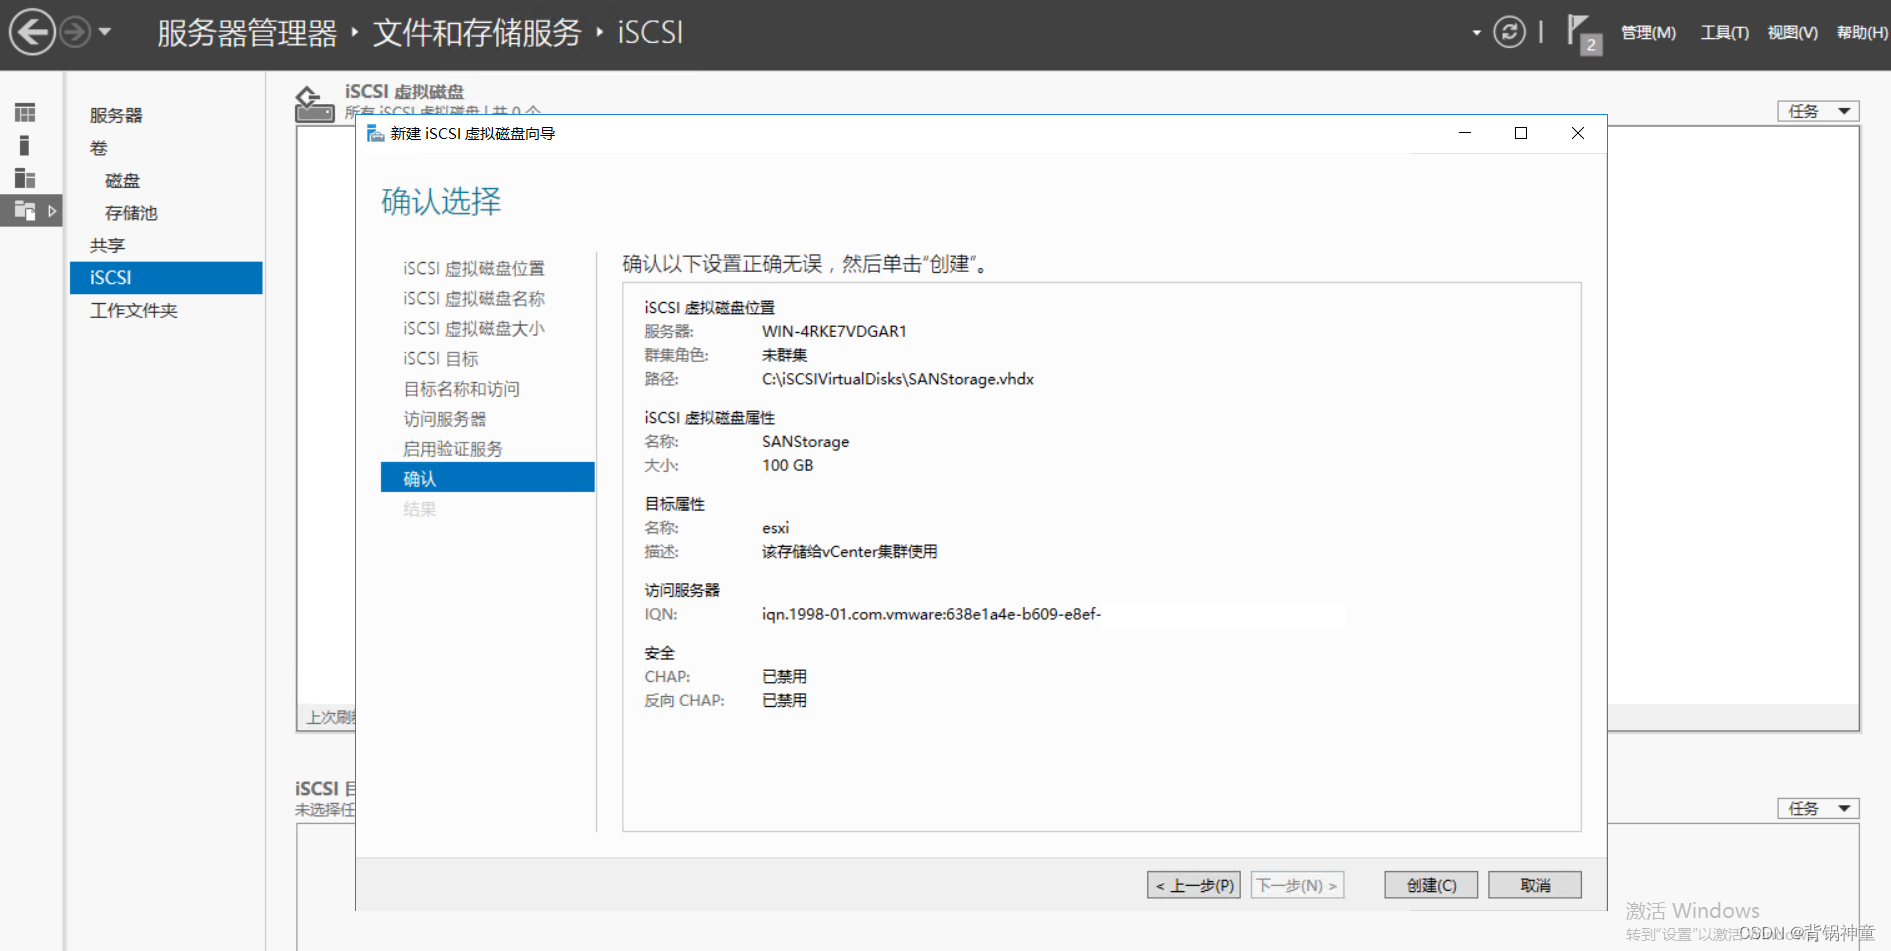The height and width of the screenshot is (951, 1891).
Task: Select 存储池 in the sidebar
Action: click(x=130, y=212)
